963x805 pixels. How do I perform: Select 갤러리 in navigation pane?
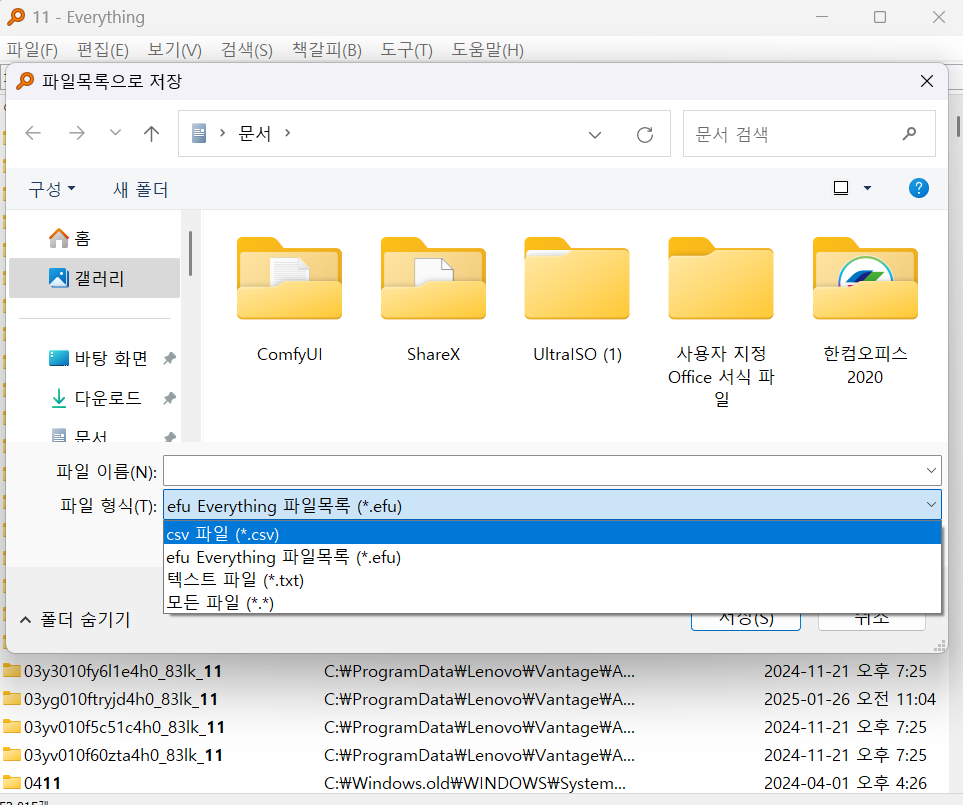click(x=95, y=278)
